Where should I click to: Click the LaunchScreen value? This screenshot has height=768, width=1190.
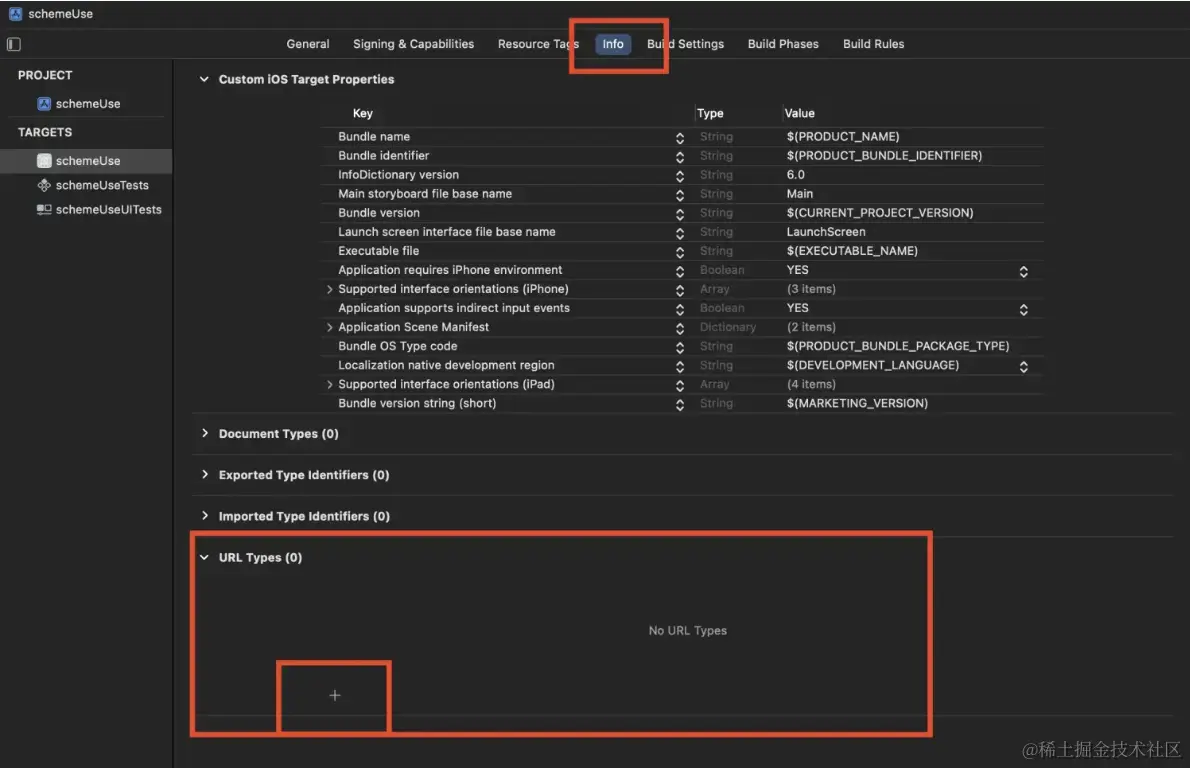[826, 231]
